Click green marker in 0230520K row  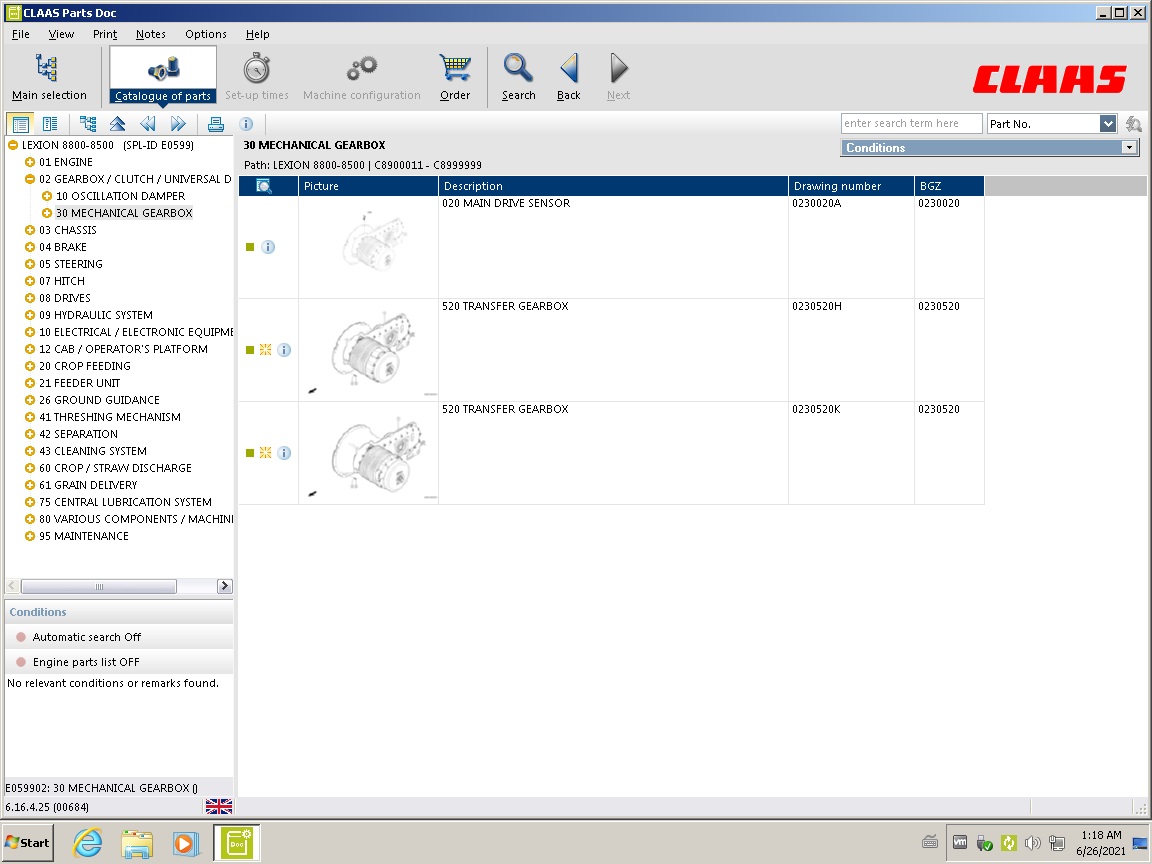click(x=250, y=453)
